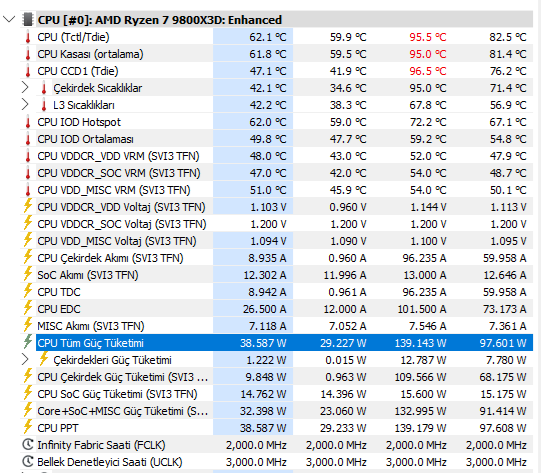Image resolution: width=541 pixels, height=473 pixels.
Task: Collapse the CPU [#0] AMD Ryzen 7 9800X3D group
Action: tap(9, 19)
